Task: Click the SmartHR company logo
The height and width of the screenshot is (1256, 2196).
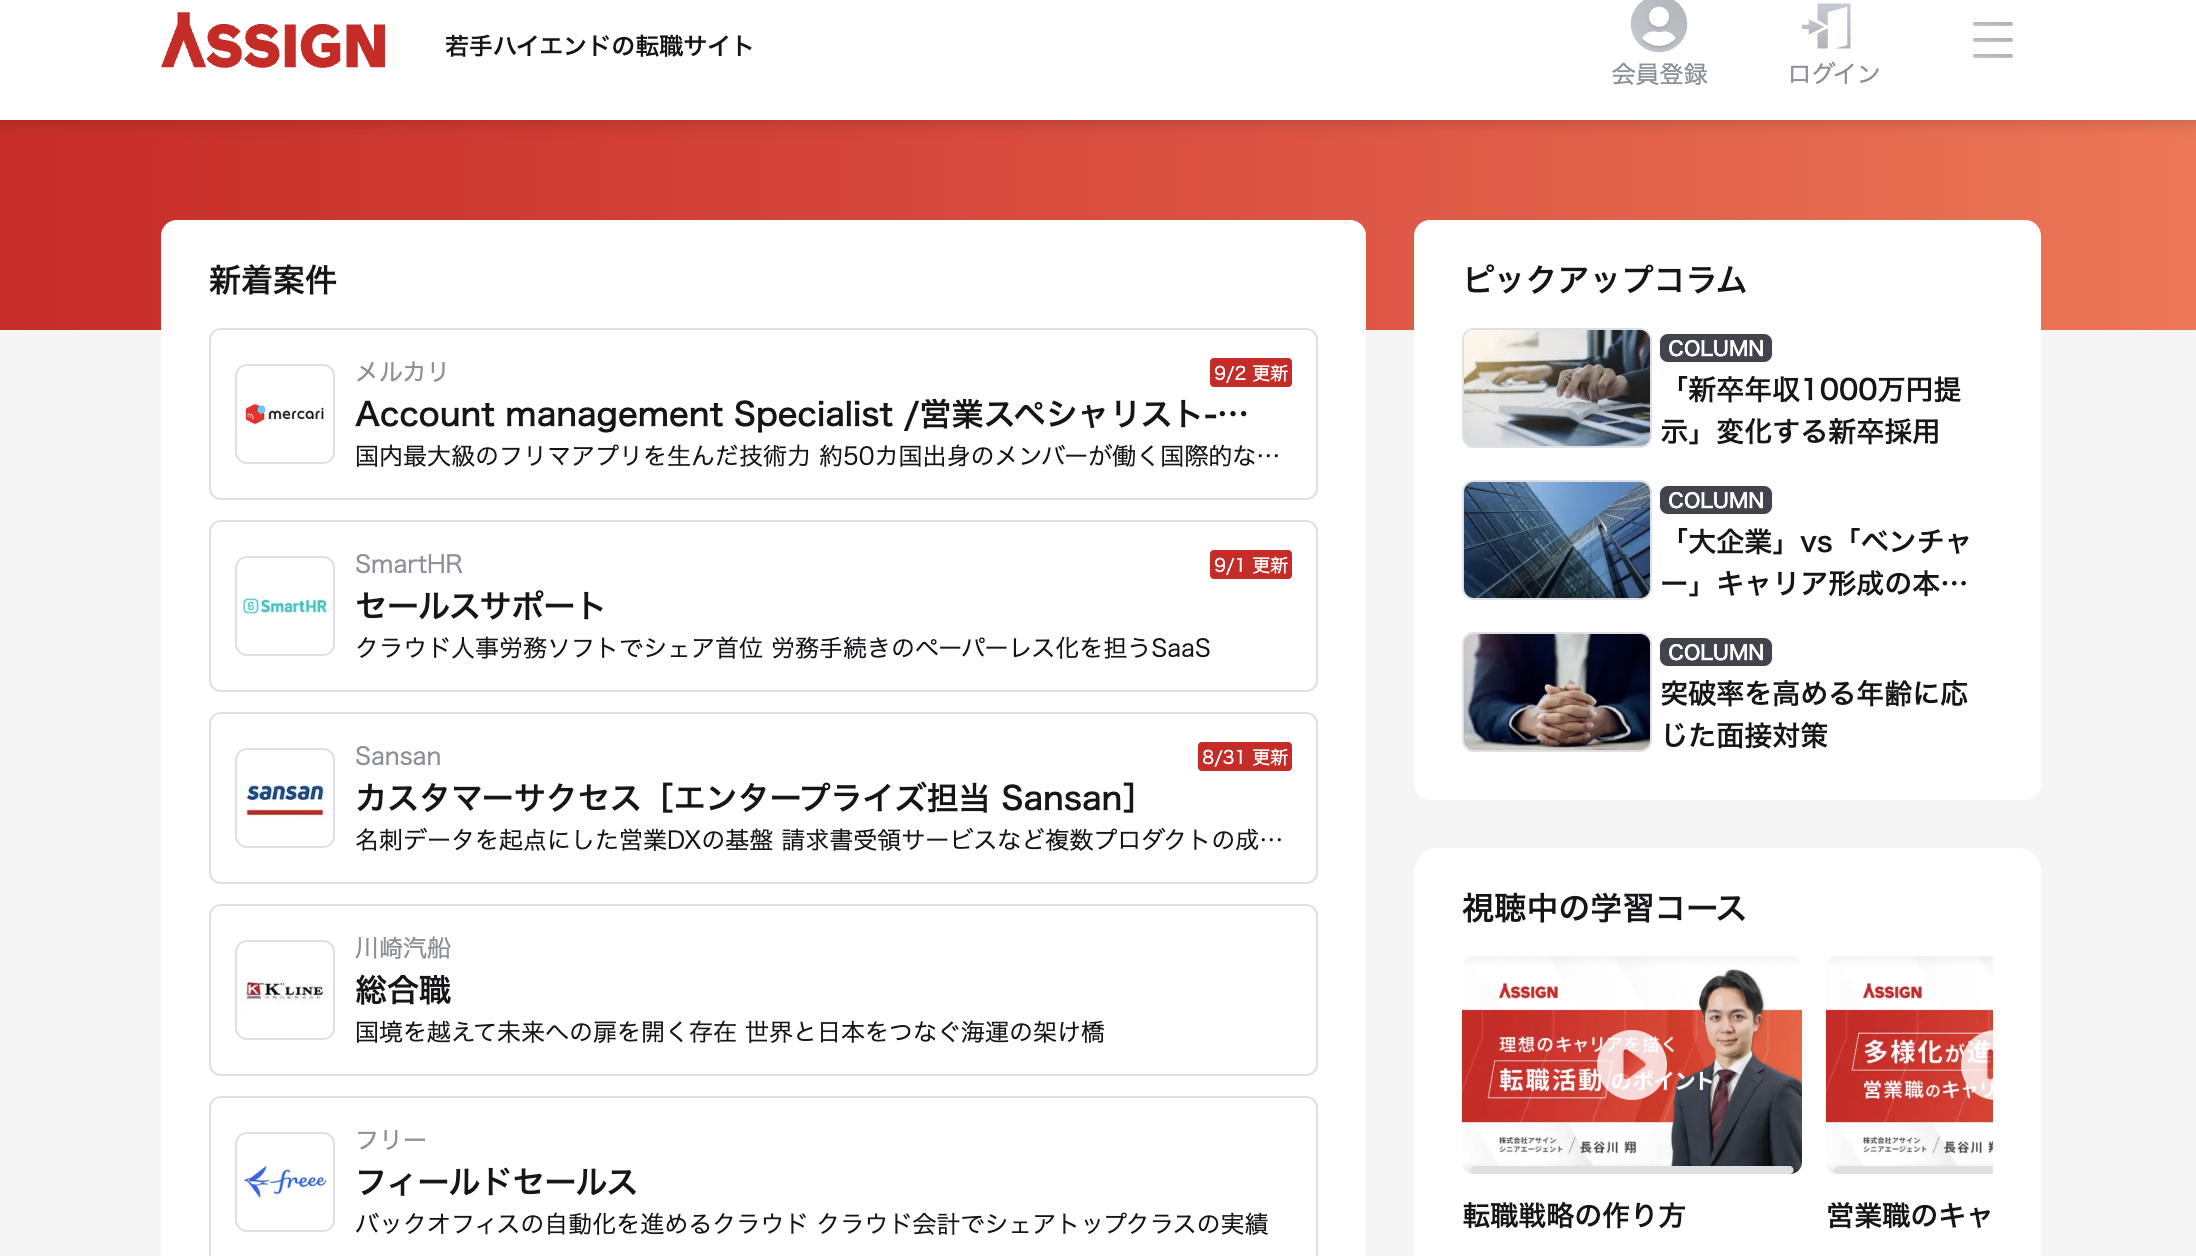Action: tap(285, 606)
